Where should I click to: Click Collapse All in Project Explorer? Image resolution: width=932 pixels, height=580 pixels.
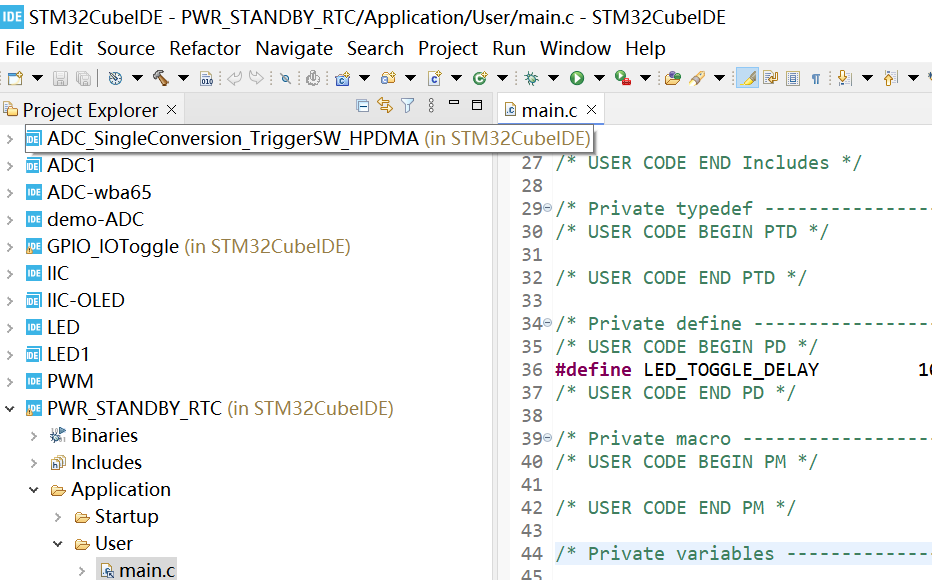[363, 106]
